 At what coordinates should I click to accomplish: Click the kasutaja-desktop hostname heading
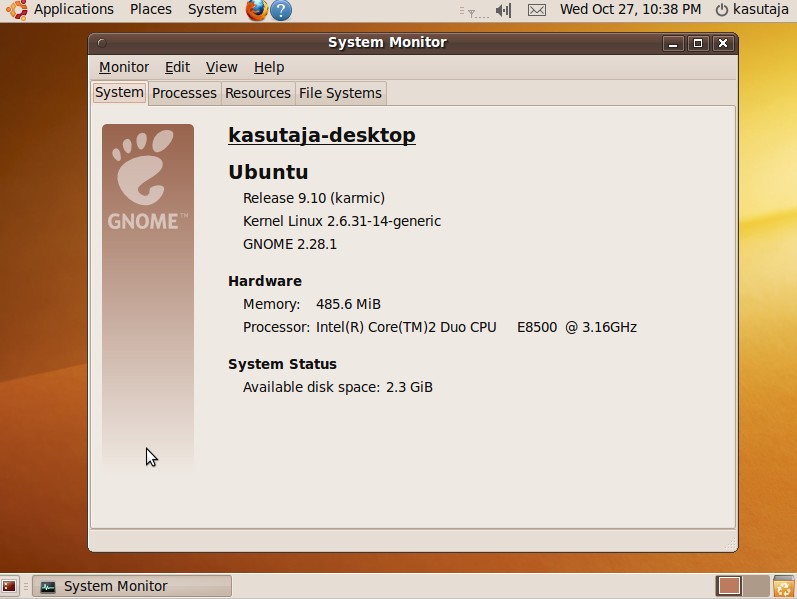322,135
